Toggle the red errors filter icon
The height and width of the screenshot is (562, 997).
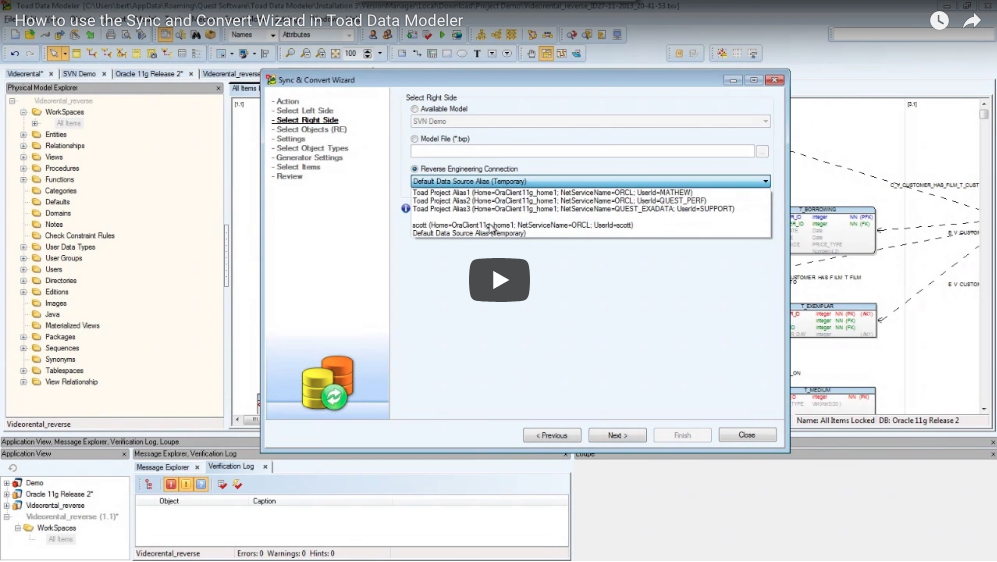(171, 484)
